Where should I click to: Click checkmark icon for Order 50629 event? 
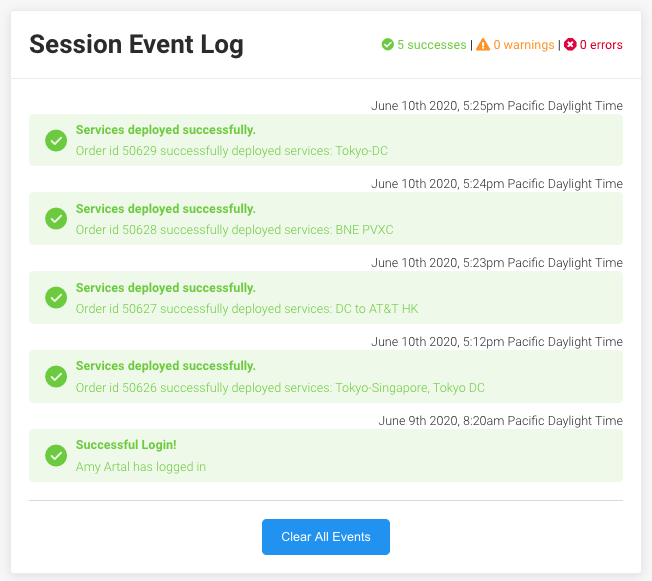56,140
